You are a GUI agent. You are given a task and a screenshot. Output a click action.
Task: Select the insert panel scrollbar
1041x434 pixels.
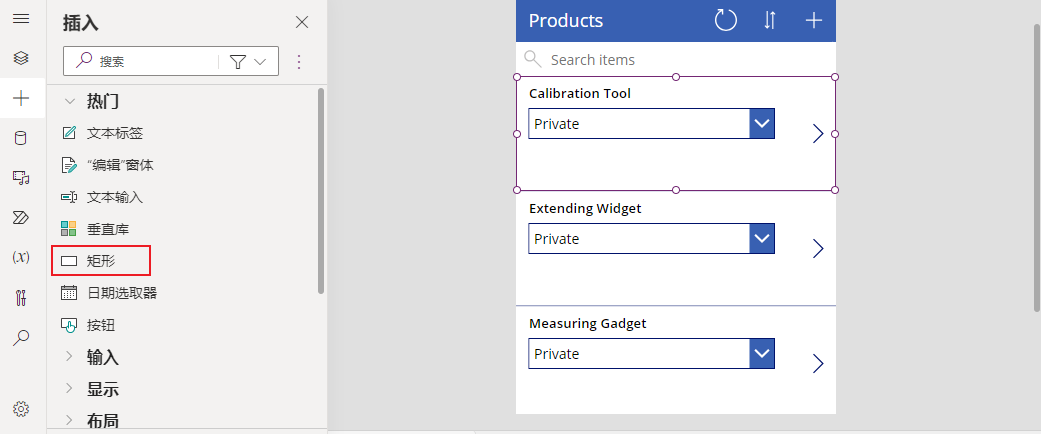[321, 190]
